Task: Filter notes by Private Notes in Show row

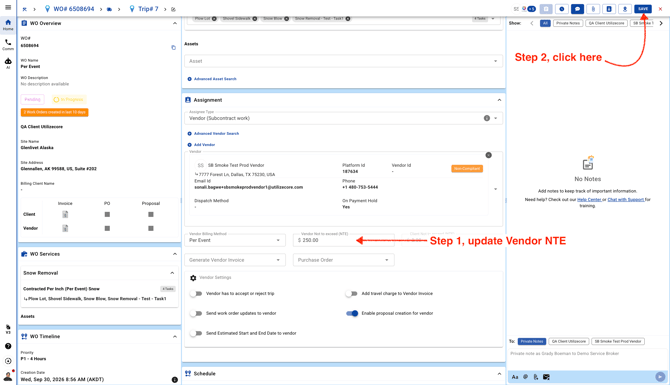Action: point(568,23)
